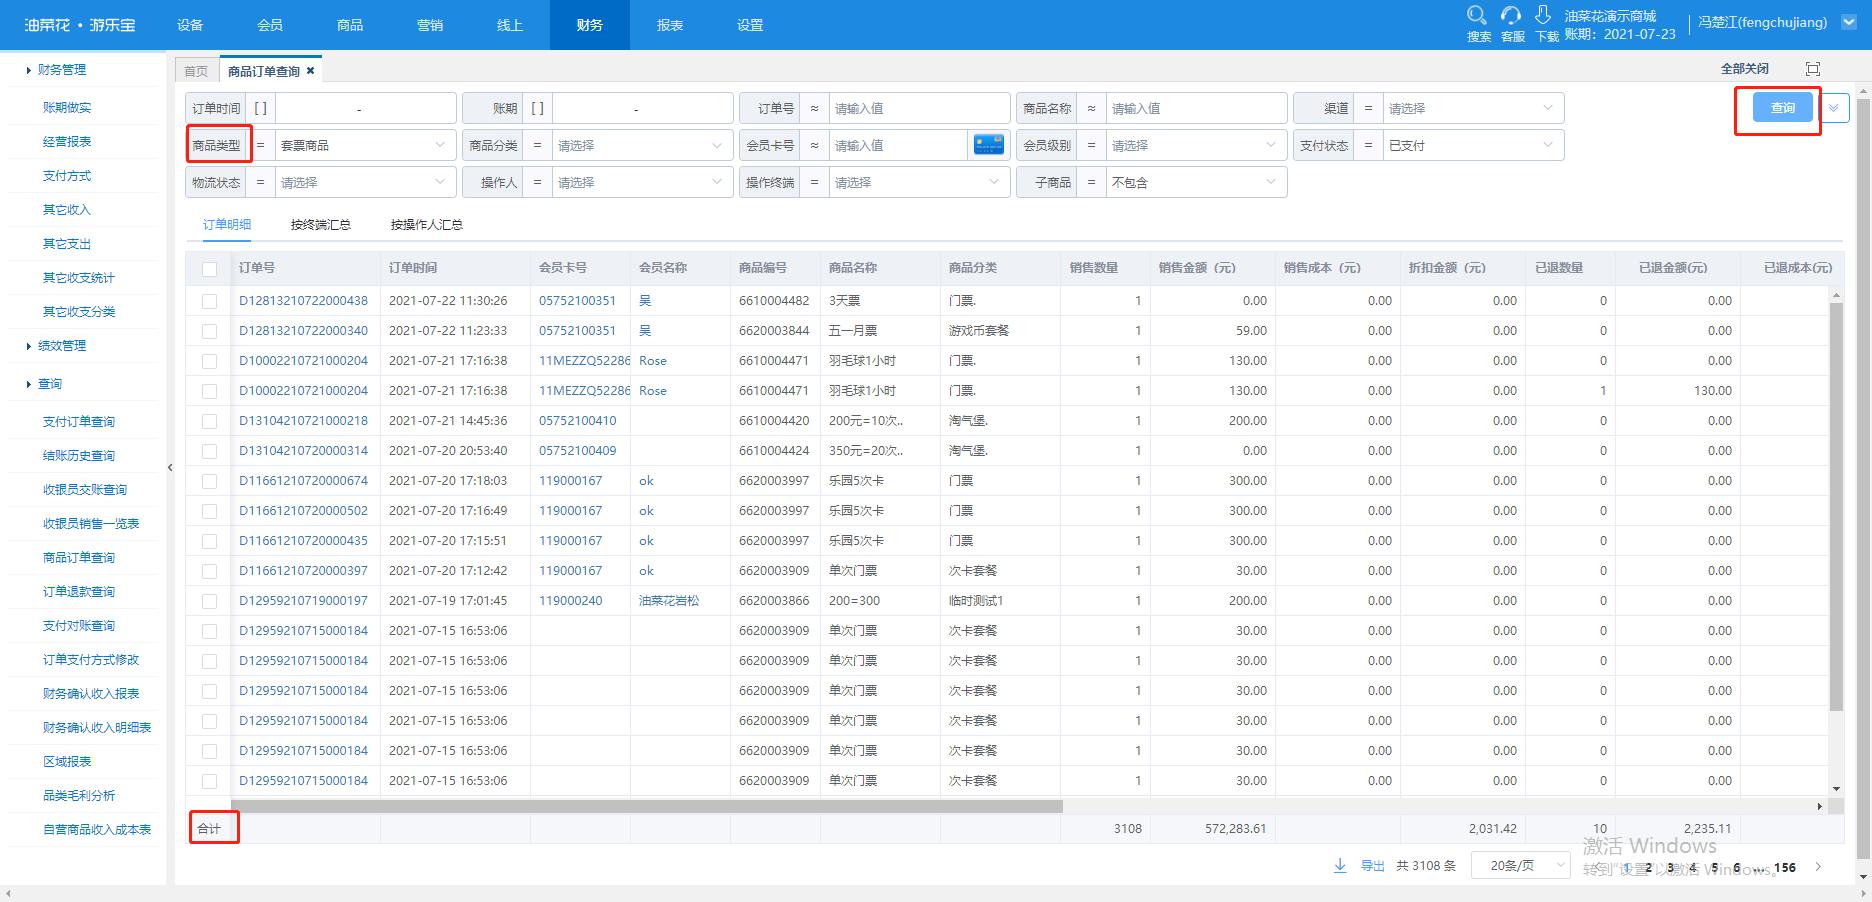Toggle fullscreen icon beside 全部关闭
1872x902 pixels.
coord(1813,69)
